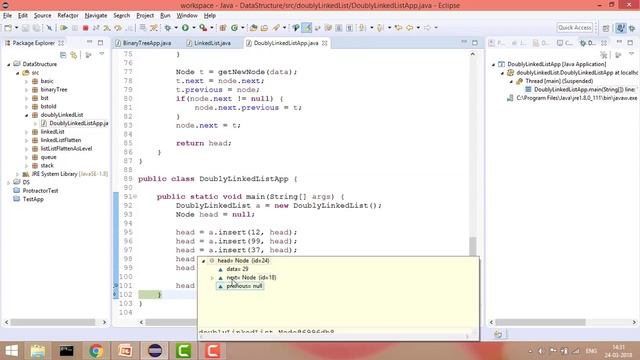
Task: Click the New Java Class icon
Action: (234, 28)
